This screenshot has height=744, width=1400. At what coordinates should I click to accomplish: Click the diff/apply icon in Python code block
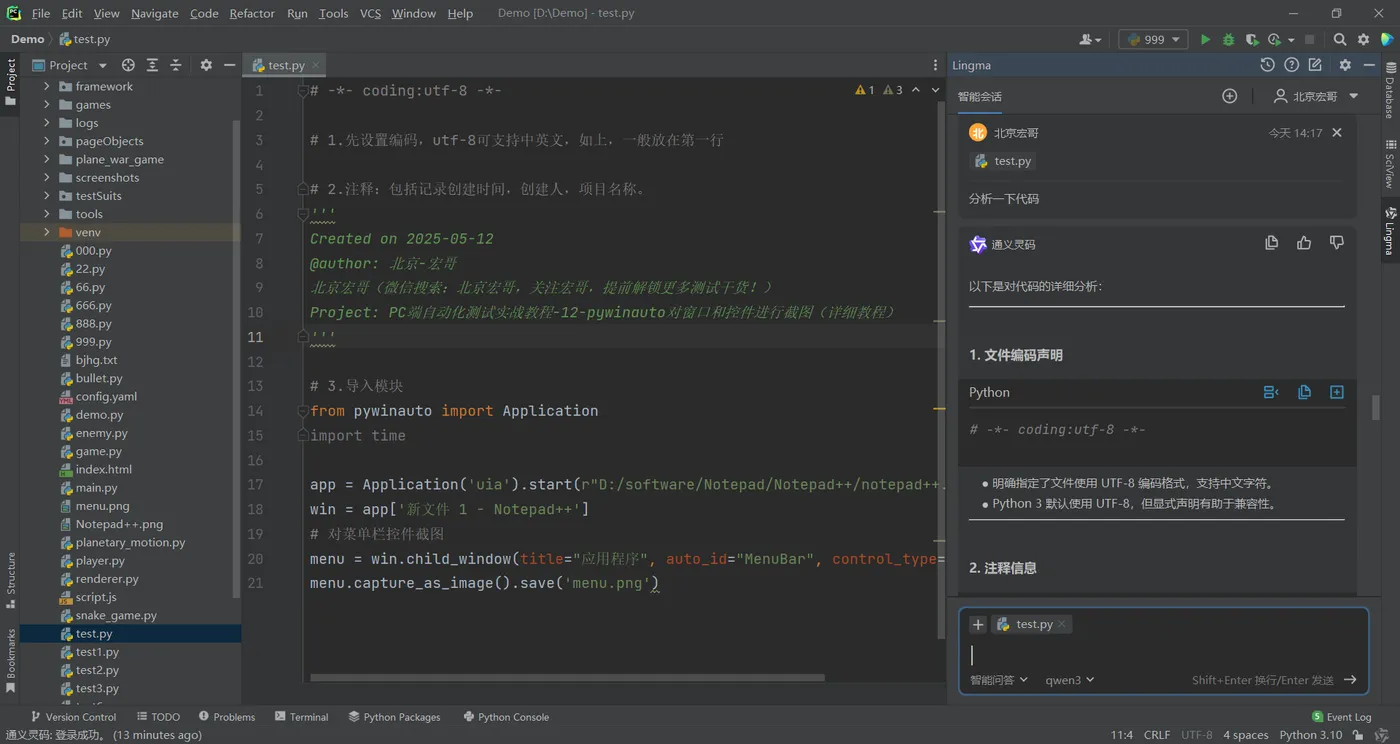(x=1271, y=392)
